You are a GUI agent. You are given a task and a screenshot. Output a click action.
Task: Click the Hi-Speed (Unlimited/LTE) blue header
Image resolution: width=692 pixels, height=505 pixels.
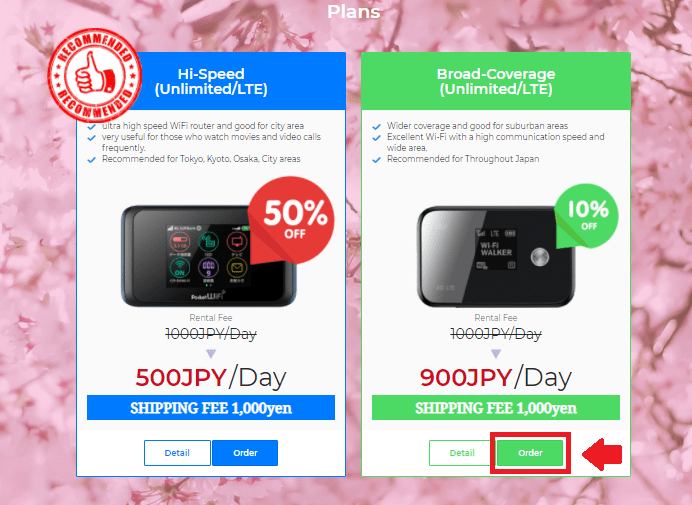211,81
